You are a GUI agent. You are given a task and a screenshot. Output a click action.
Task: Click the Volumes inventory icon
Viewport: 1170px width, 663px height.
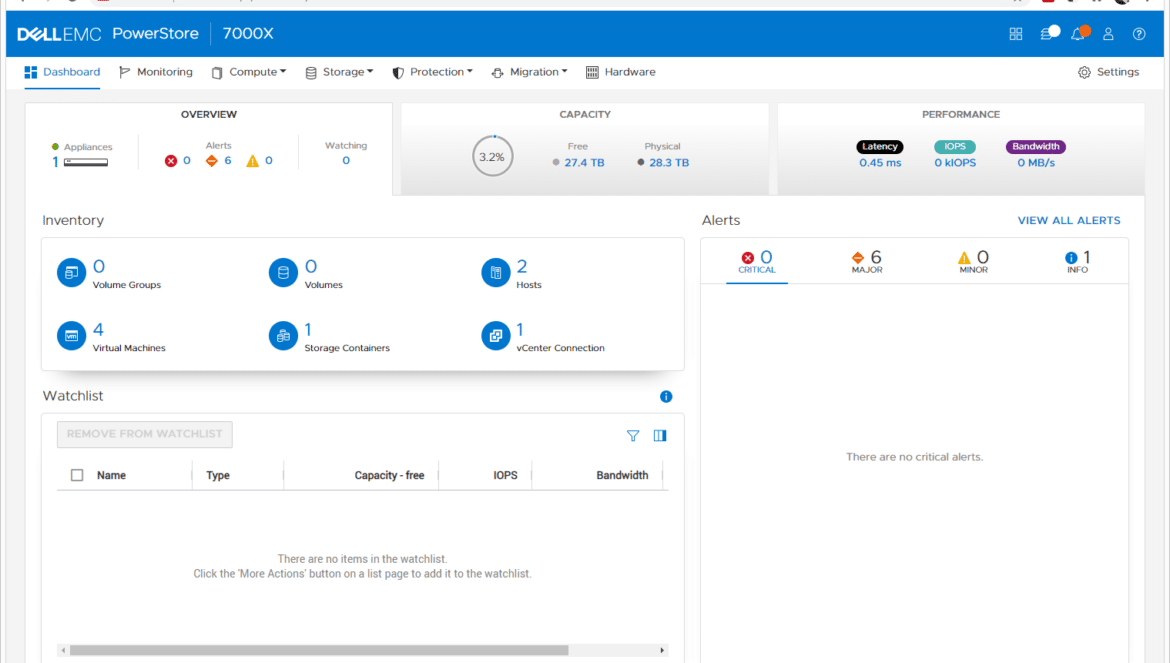[x=283, y=273]
